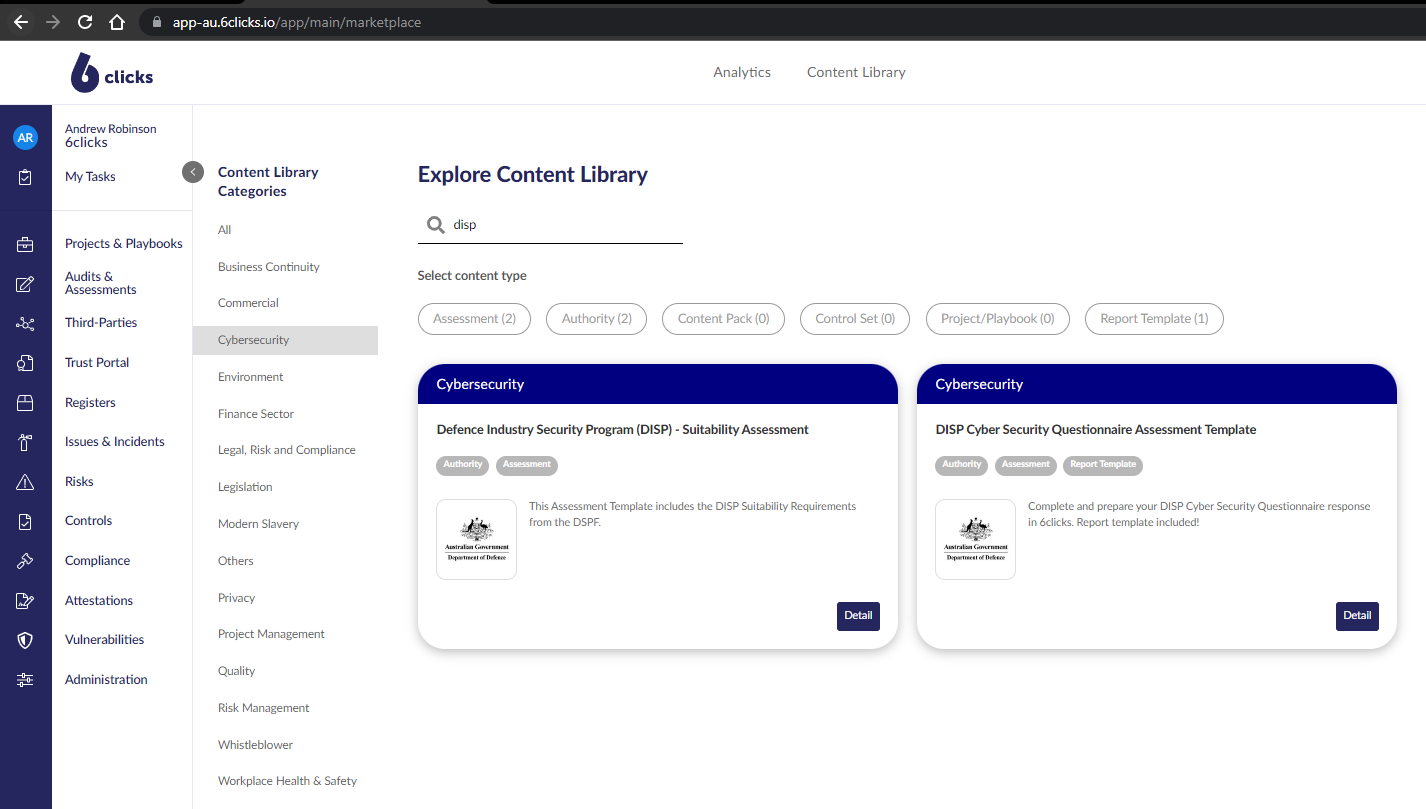1426x809 pixels.
Task: Select the Risk Management category
Action: pyautogui.click(x=264, y=708)
